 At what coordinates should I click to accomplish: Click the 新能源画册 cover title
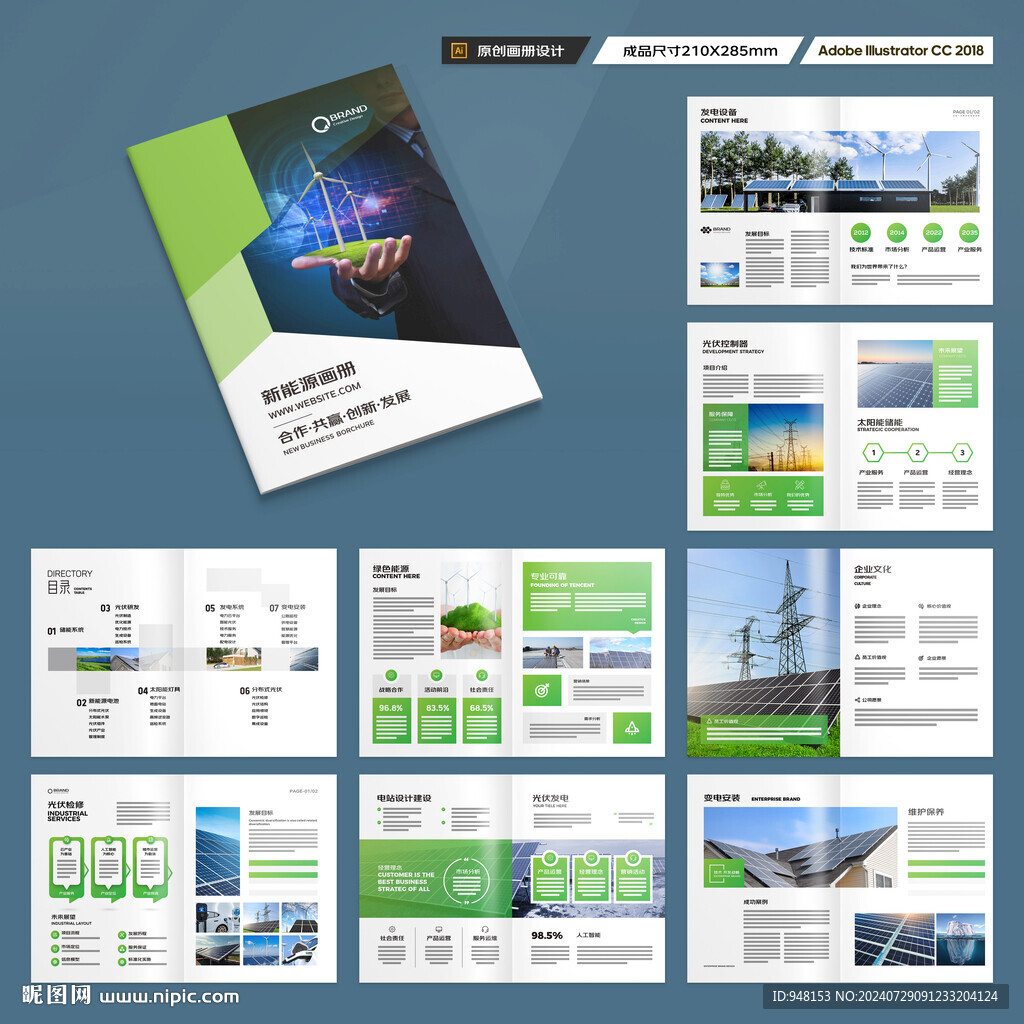pyautogui.click(x=308, y=383)
